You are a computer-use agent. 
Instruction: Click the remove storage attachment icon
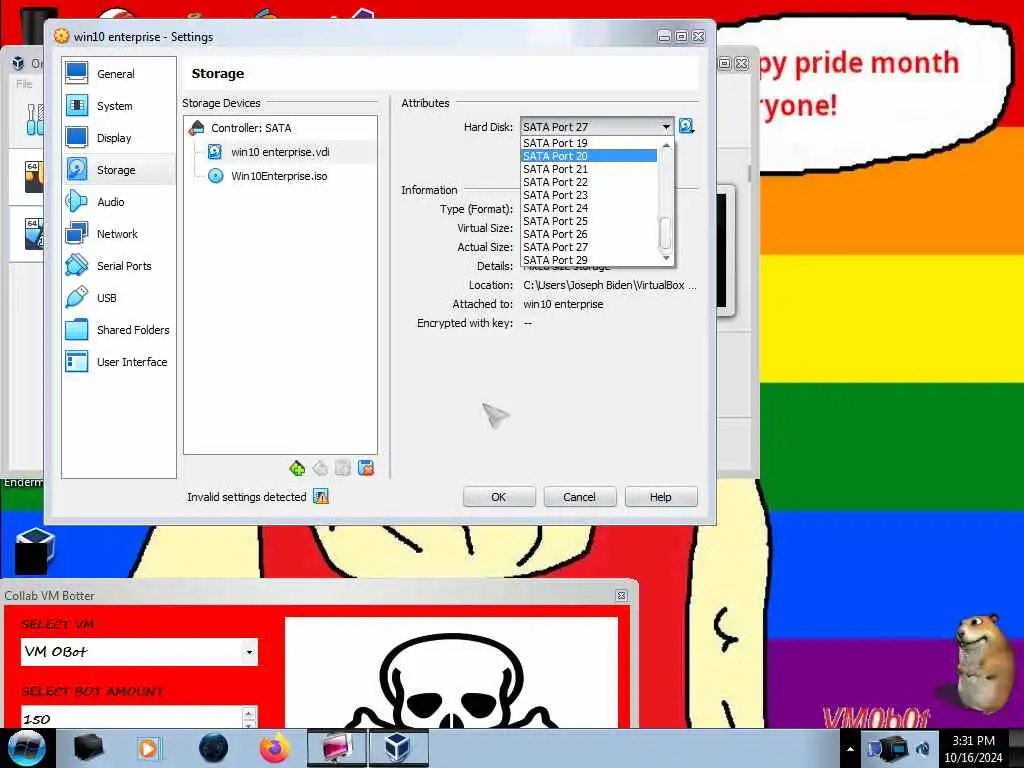click(366, 468)
